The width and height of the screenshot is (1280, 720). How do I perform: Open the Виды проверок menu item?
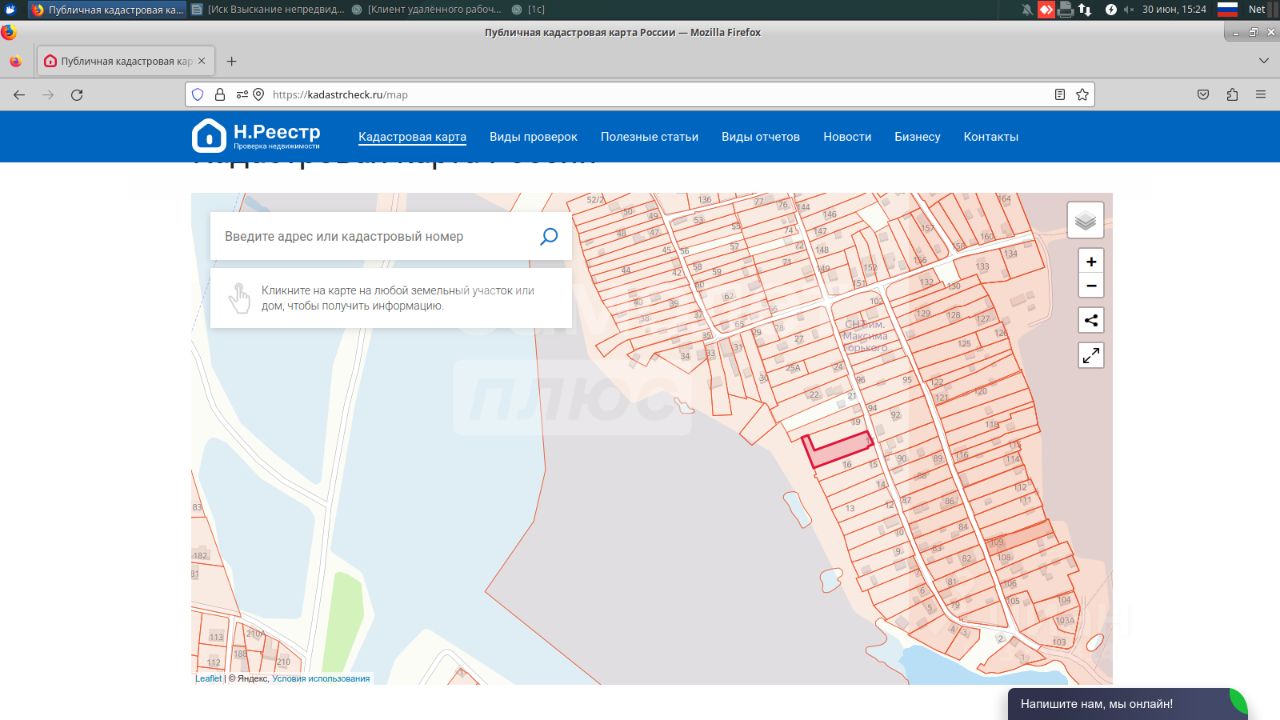tap(533, 137)
